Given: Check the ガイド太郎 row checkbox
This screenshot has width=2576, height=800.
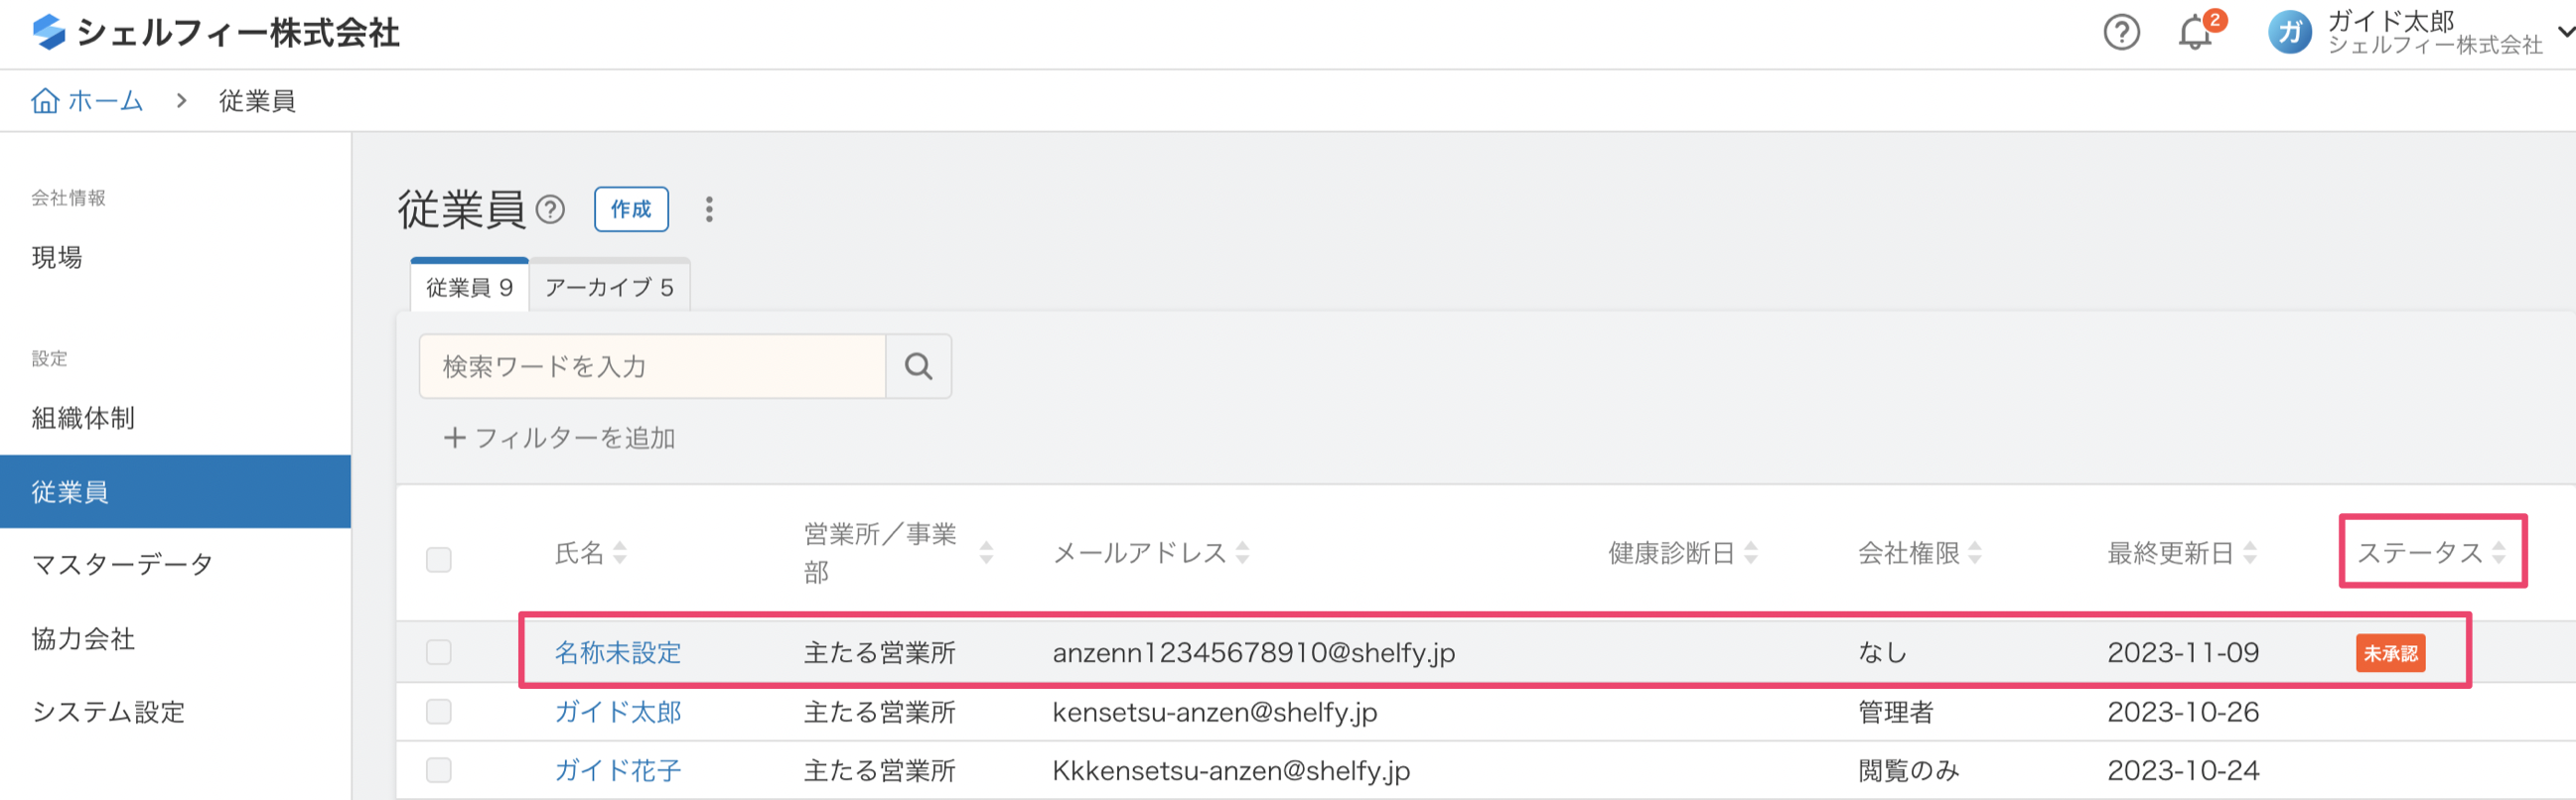Looking at the screenshot, I should click(x=439, y=712).
